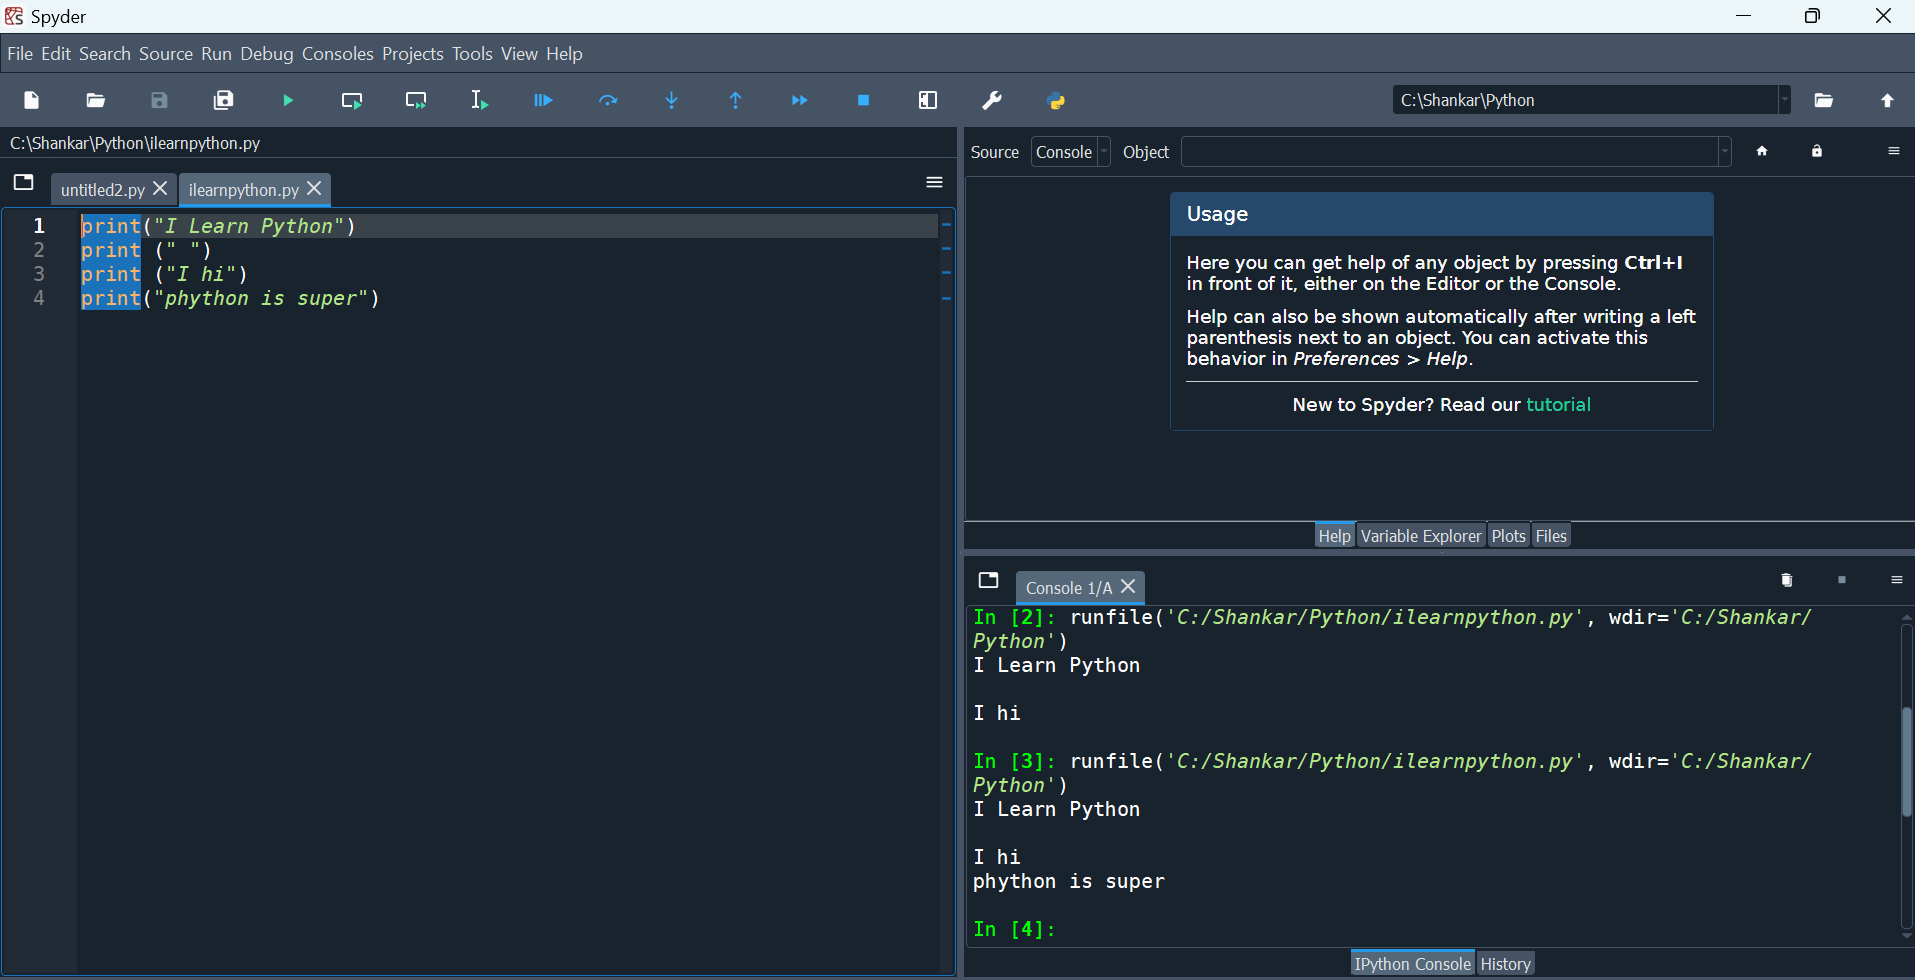
Task: Remove all variables with the console trash icon
Action: [x=1787, y=581]
